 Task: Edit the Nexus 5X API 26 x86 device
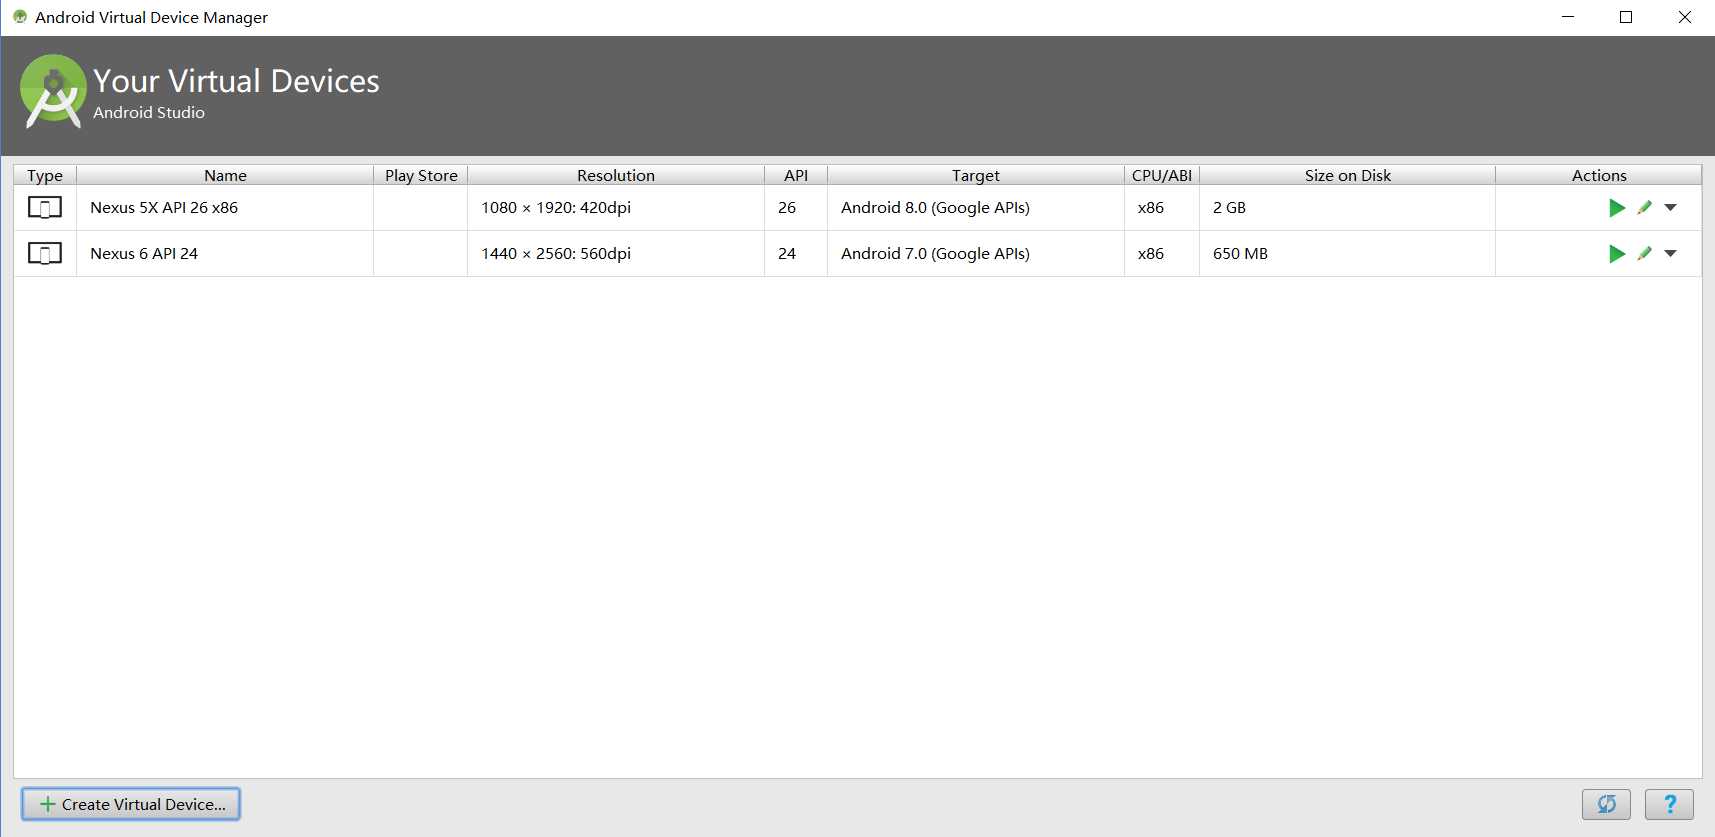(x=1645, y=208)
